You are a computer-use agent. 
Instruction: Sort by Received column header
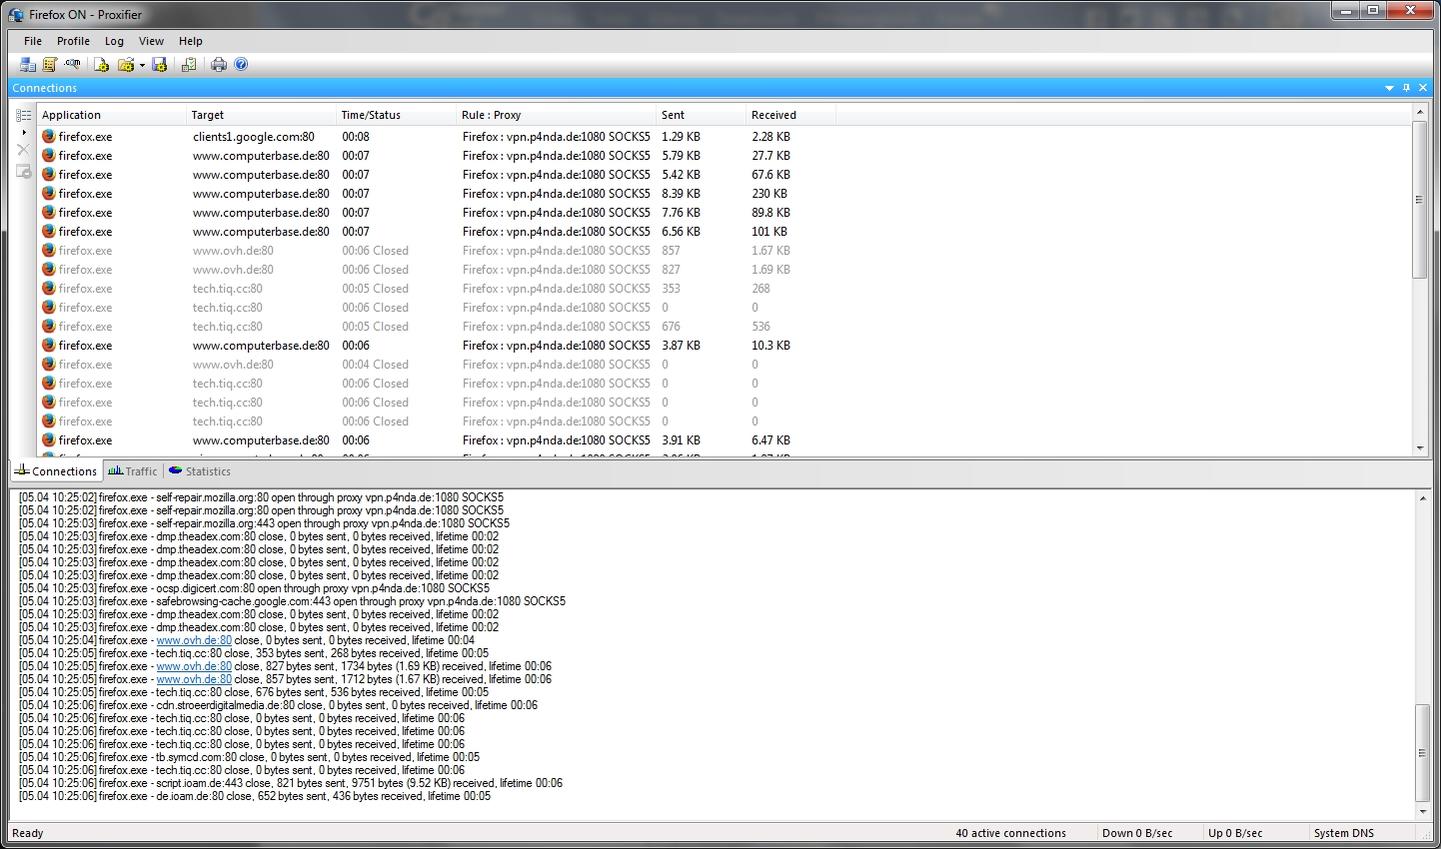tap(791, 115)
